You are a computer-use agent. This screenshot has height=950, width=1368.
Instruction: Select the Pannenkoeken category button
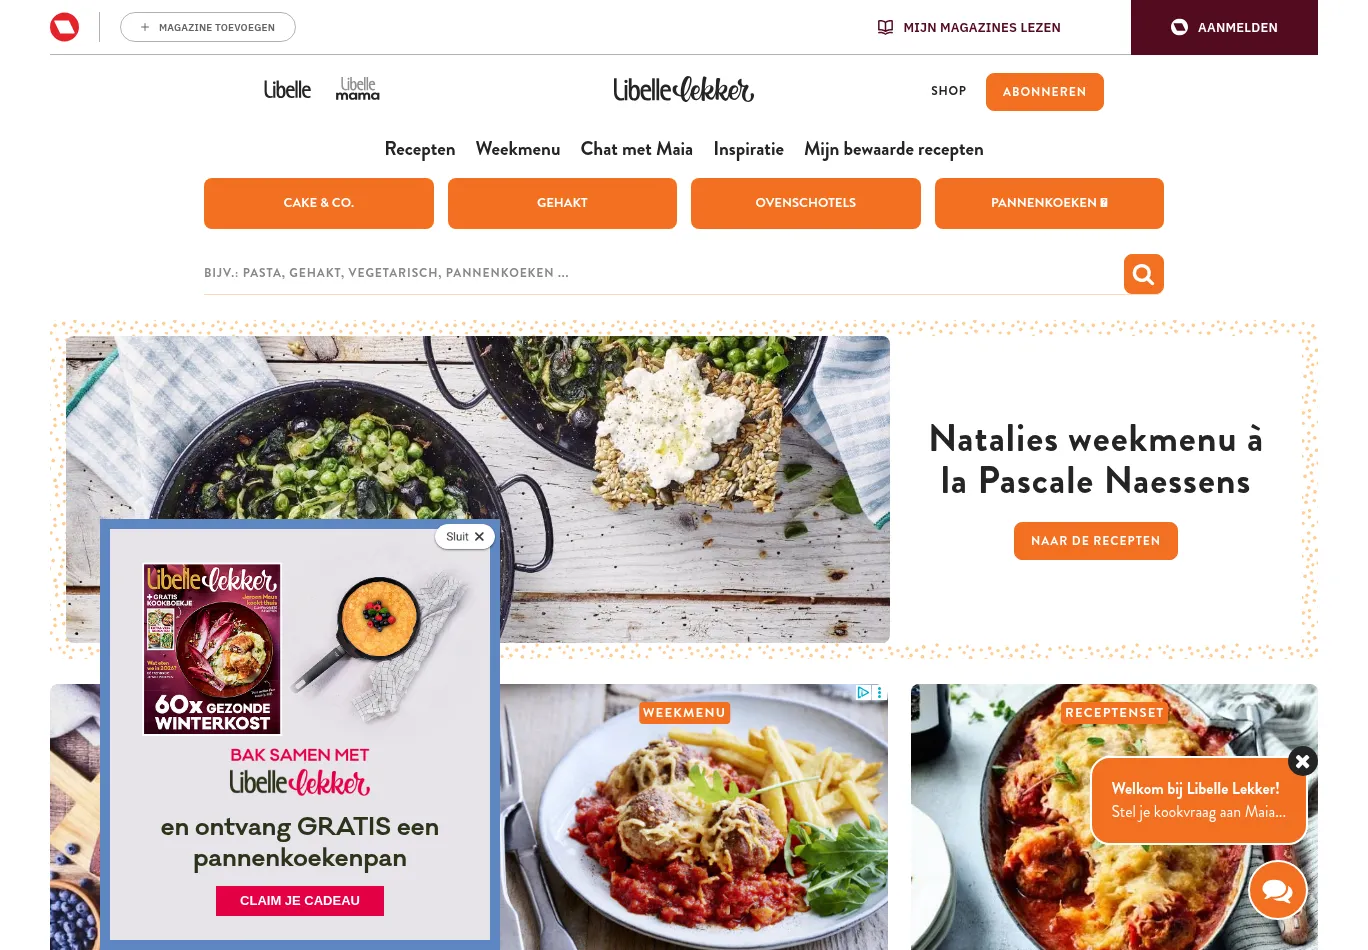coord(1049,203)
